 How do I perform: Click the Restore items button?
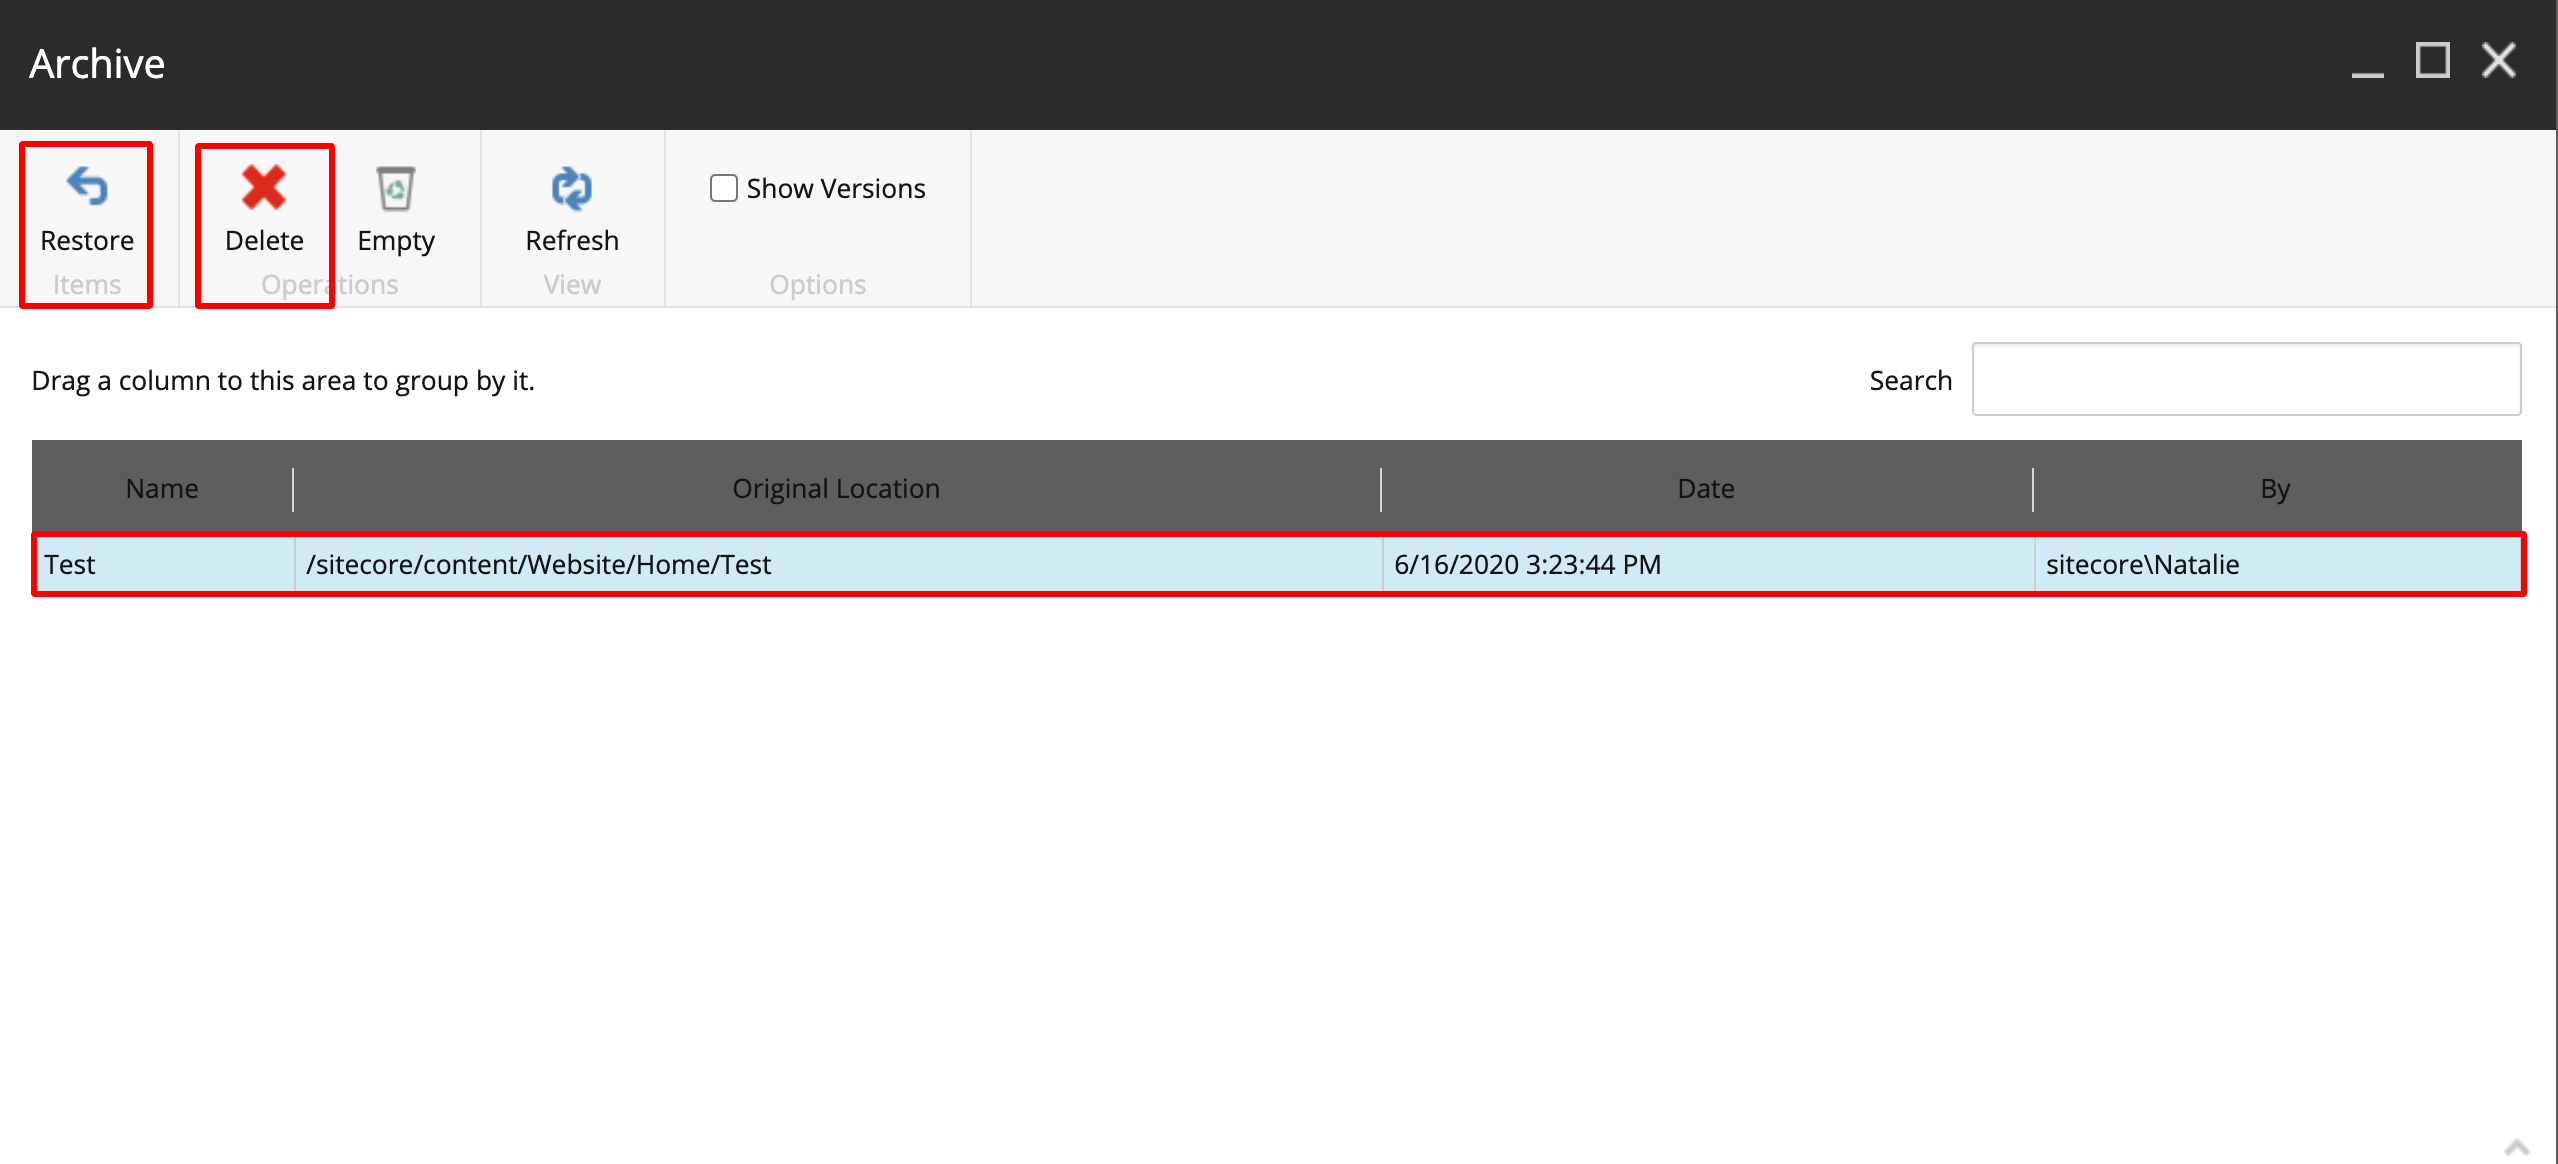pyautogui.click(x=87, y=211)
